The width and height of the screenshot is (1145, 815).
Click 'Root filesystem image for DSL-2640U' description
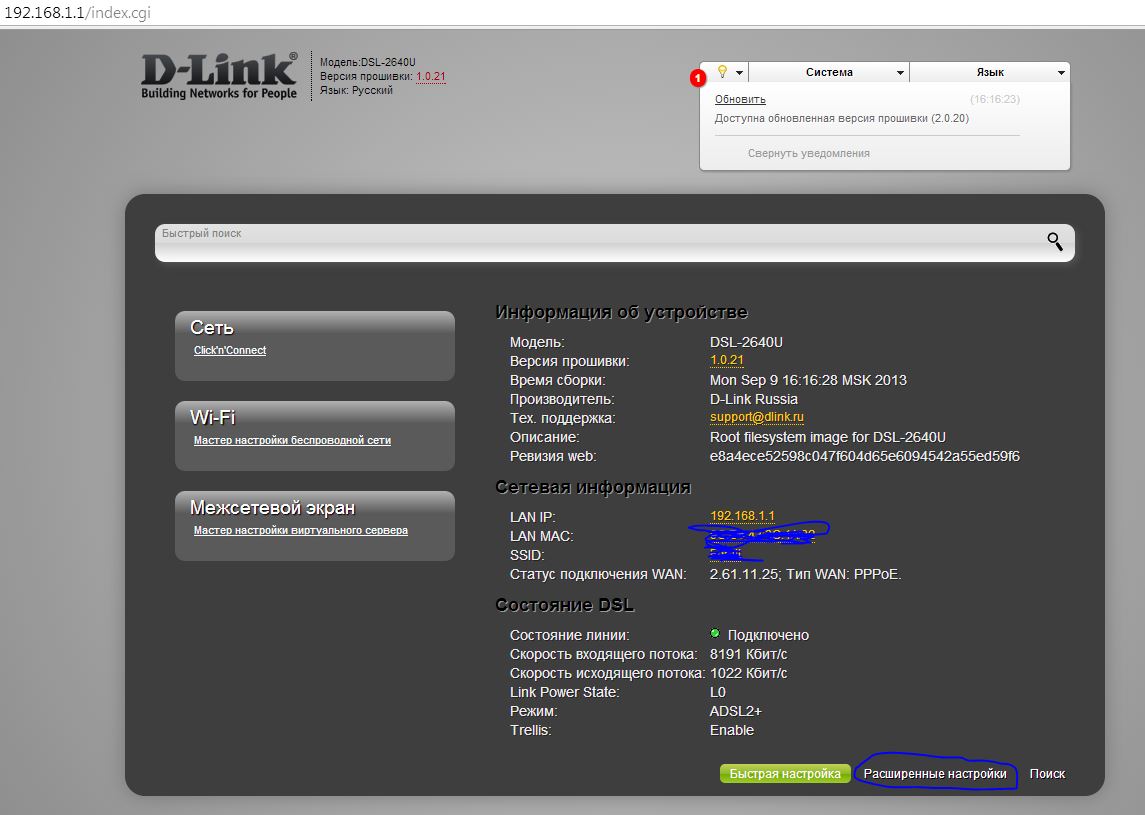[827, 437]
